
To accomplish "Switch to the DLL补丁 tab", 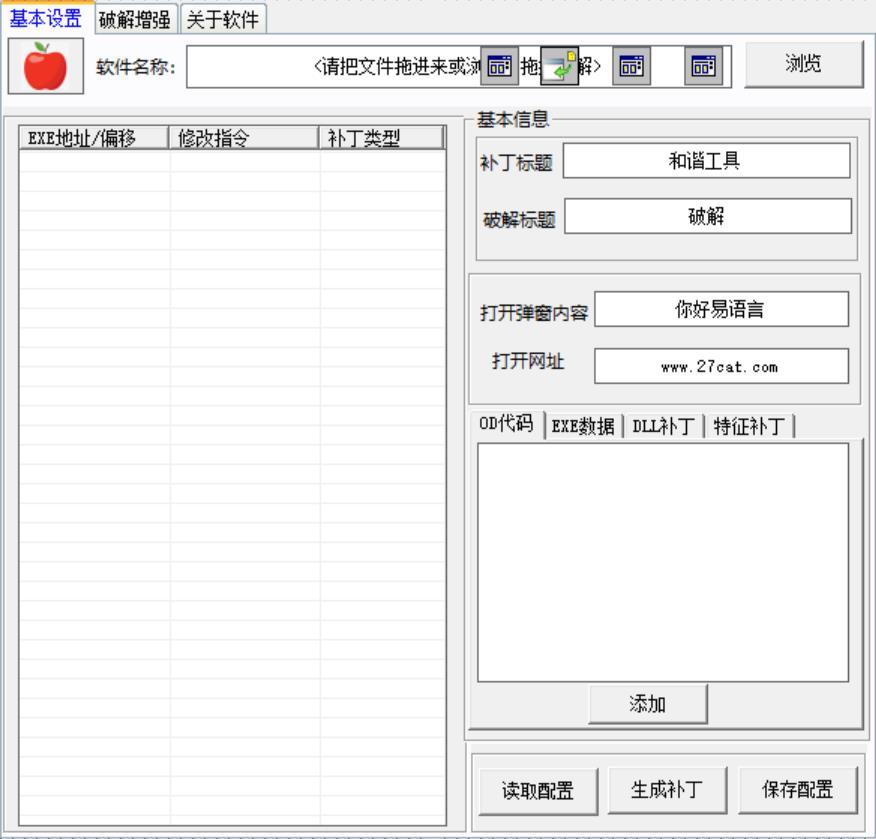I will coord(663,427).
